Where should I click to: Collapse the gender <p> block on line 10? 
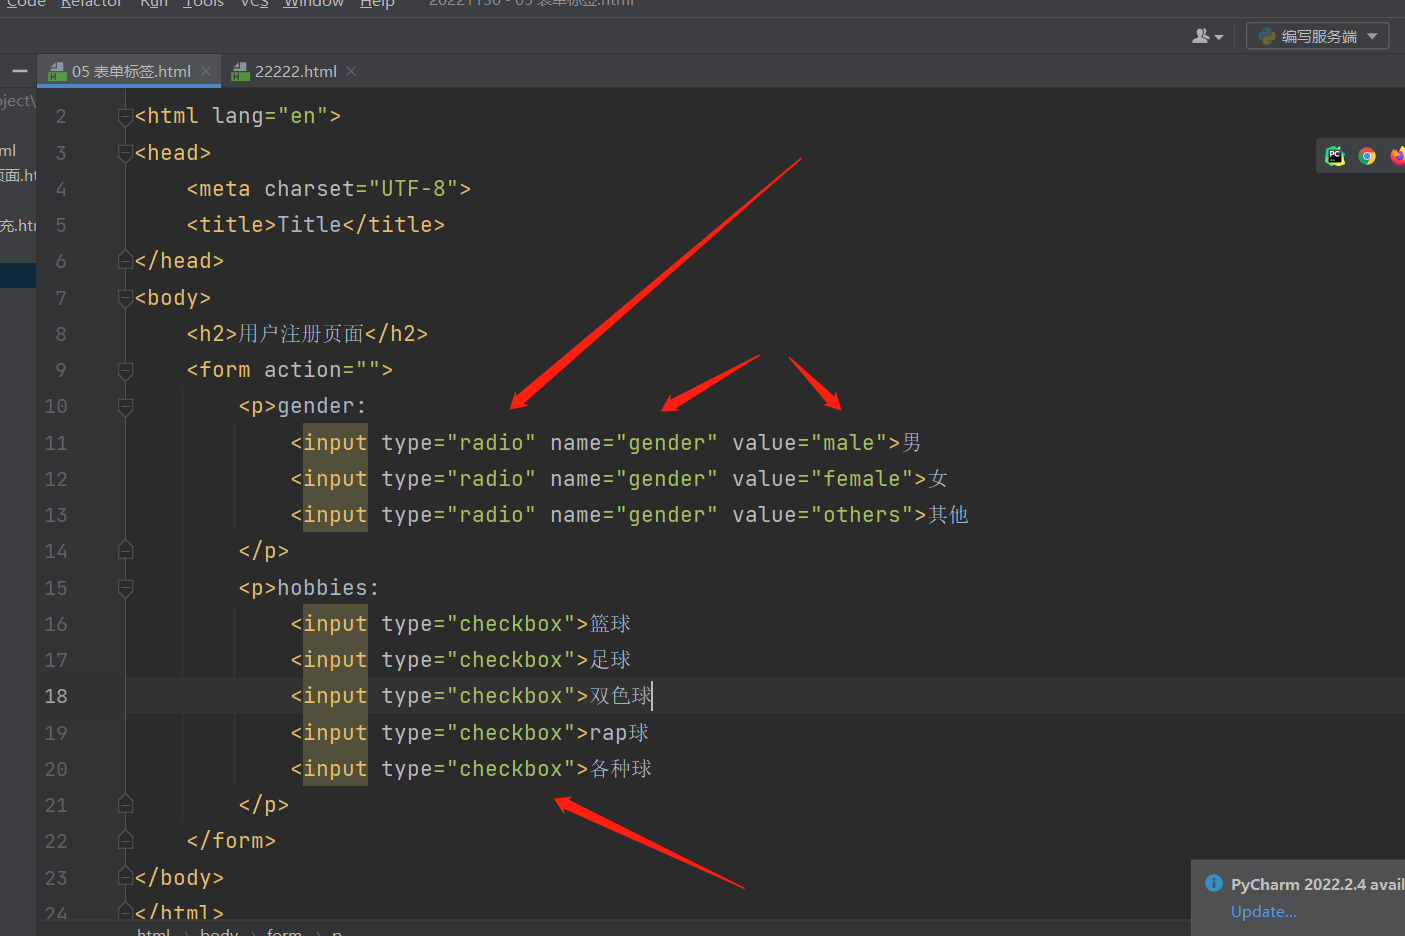tap(125, 407)
